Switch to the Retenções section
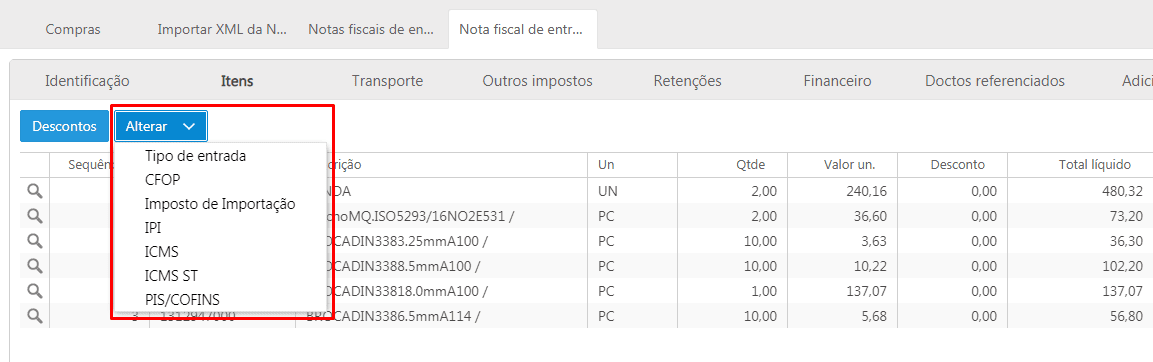The height and width of the screenshot is (362, 1153). (688, 81)
